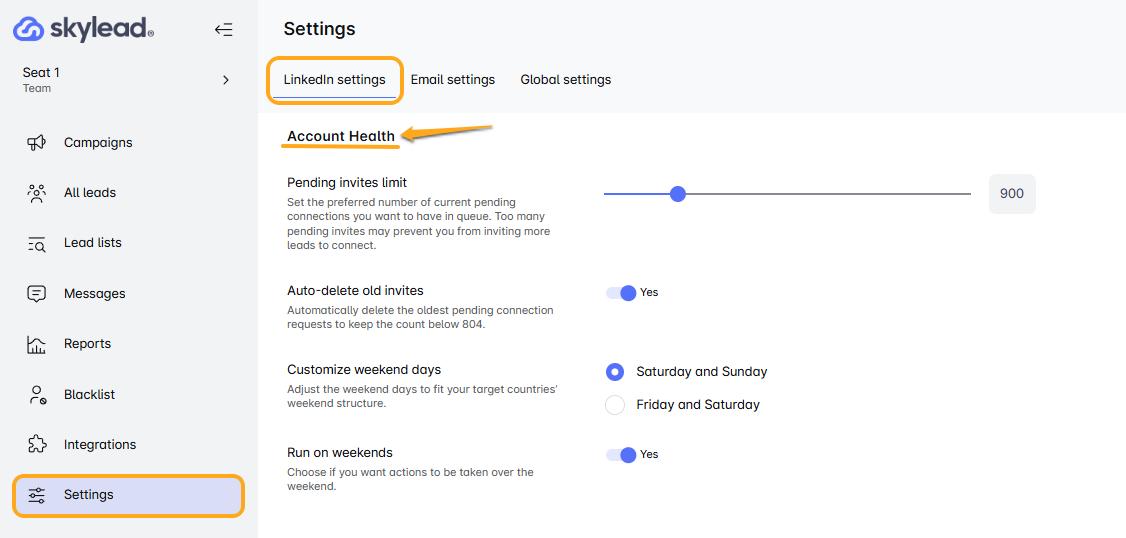This screenshot has height=538, width=1126.
Task: Click the Lead lists search icon
Action: point(37,243)
